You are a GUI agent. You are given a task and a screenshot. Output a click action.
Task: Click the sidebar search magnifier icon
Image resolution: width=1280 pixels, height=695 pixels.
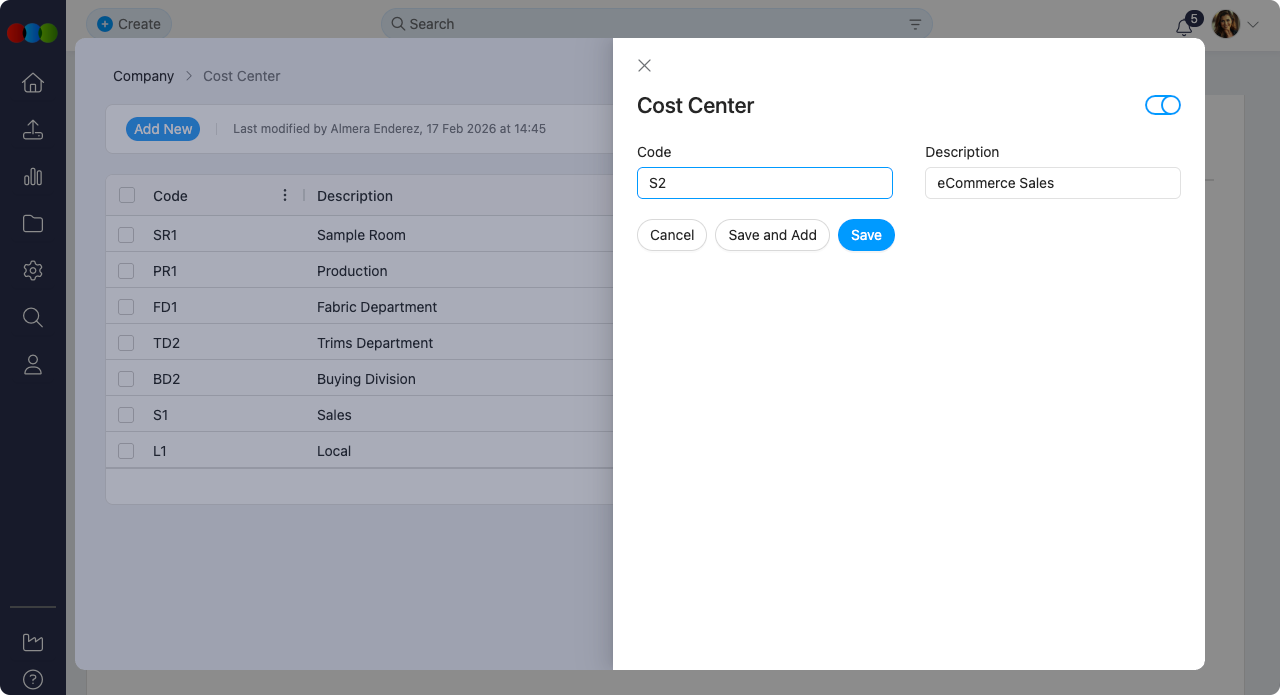pyautogui.click(x=33, y=317)
